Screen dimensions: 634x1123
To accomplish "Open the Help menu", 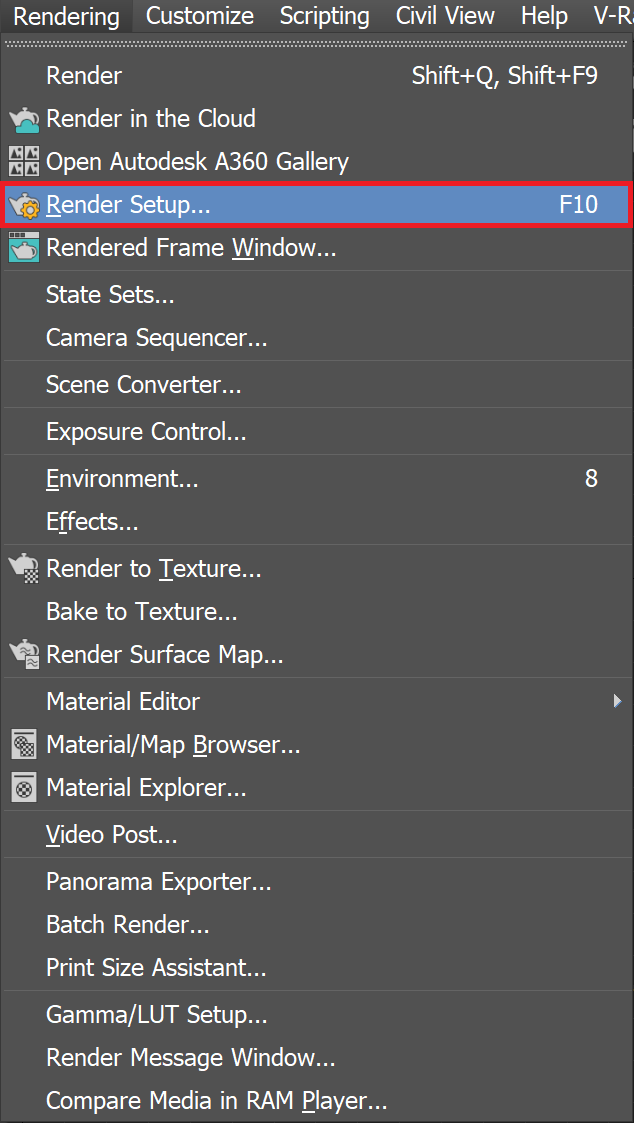I will tap(543, 16).
